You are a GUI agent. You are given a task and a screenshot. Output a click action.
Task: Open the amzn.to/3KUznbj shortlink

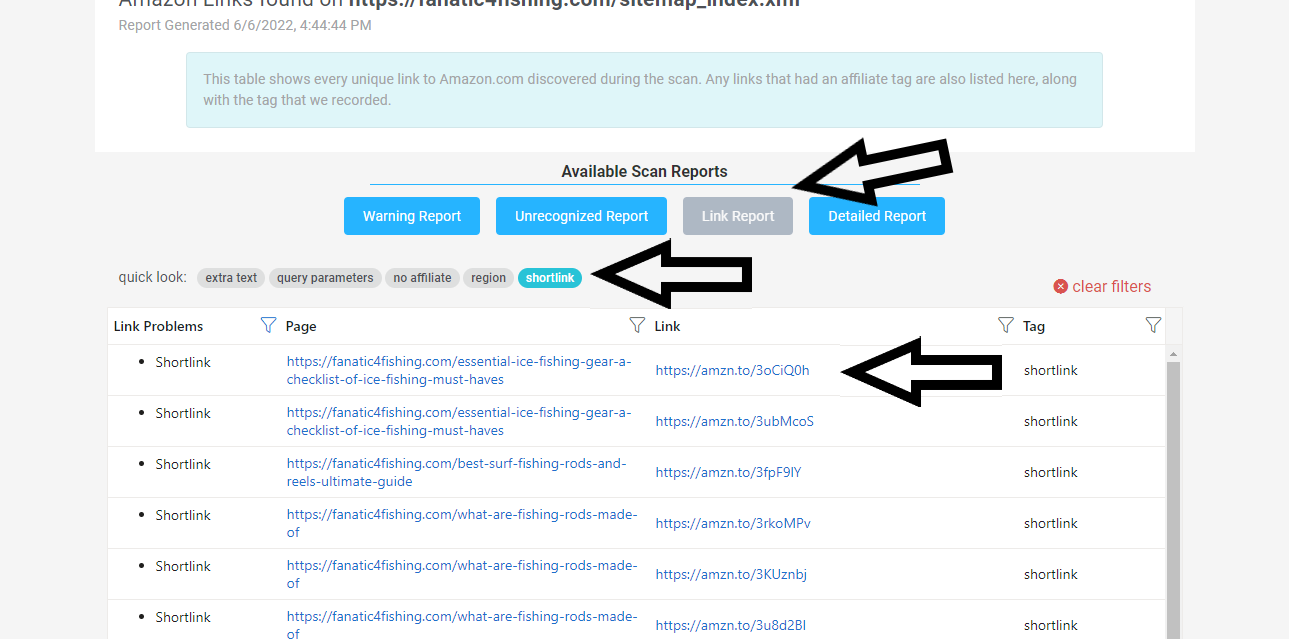click(x=731, y=574)
